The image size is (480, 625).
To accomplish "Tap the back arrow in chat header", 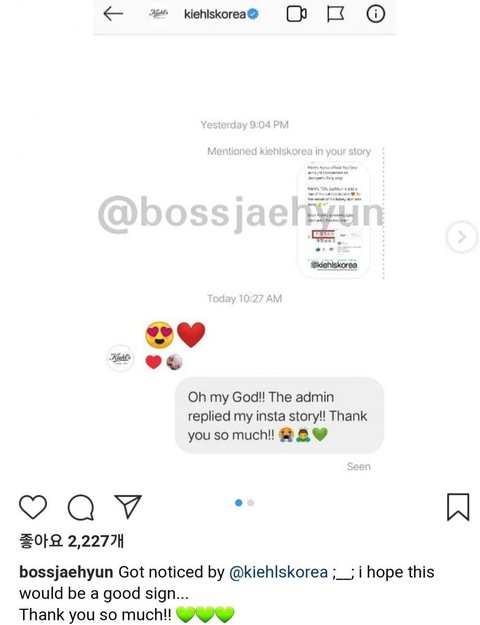I will 113,14.
